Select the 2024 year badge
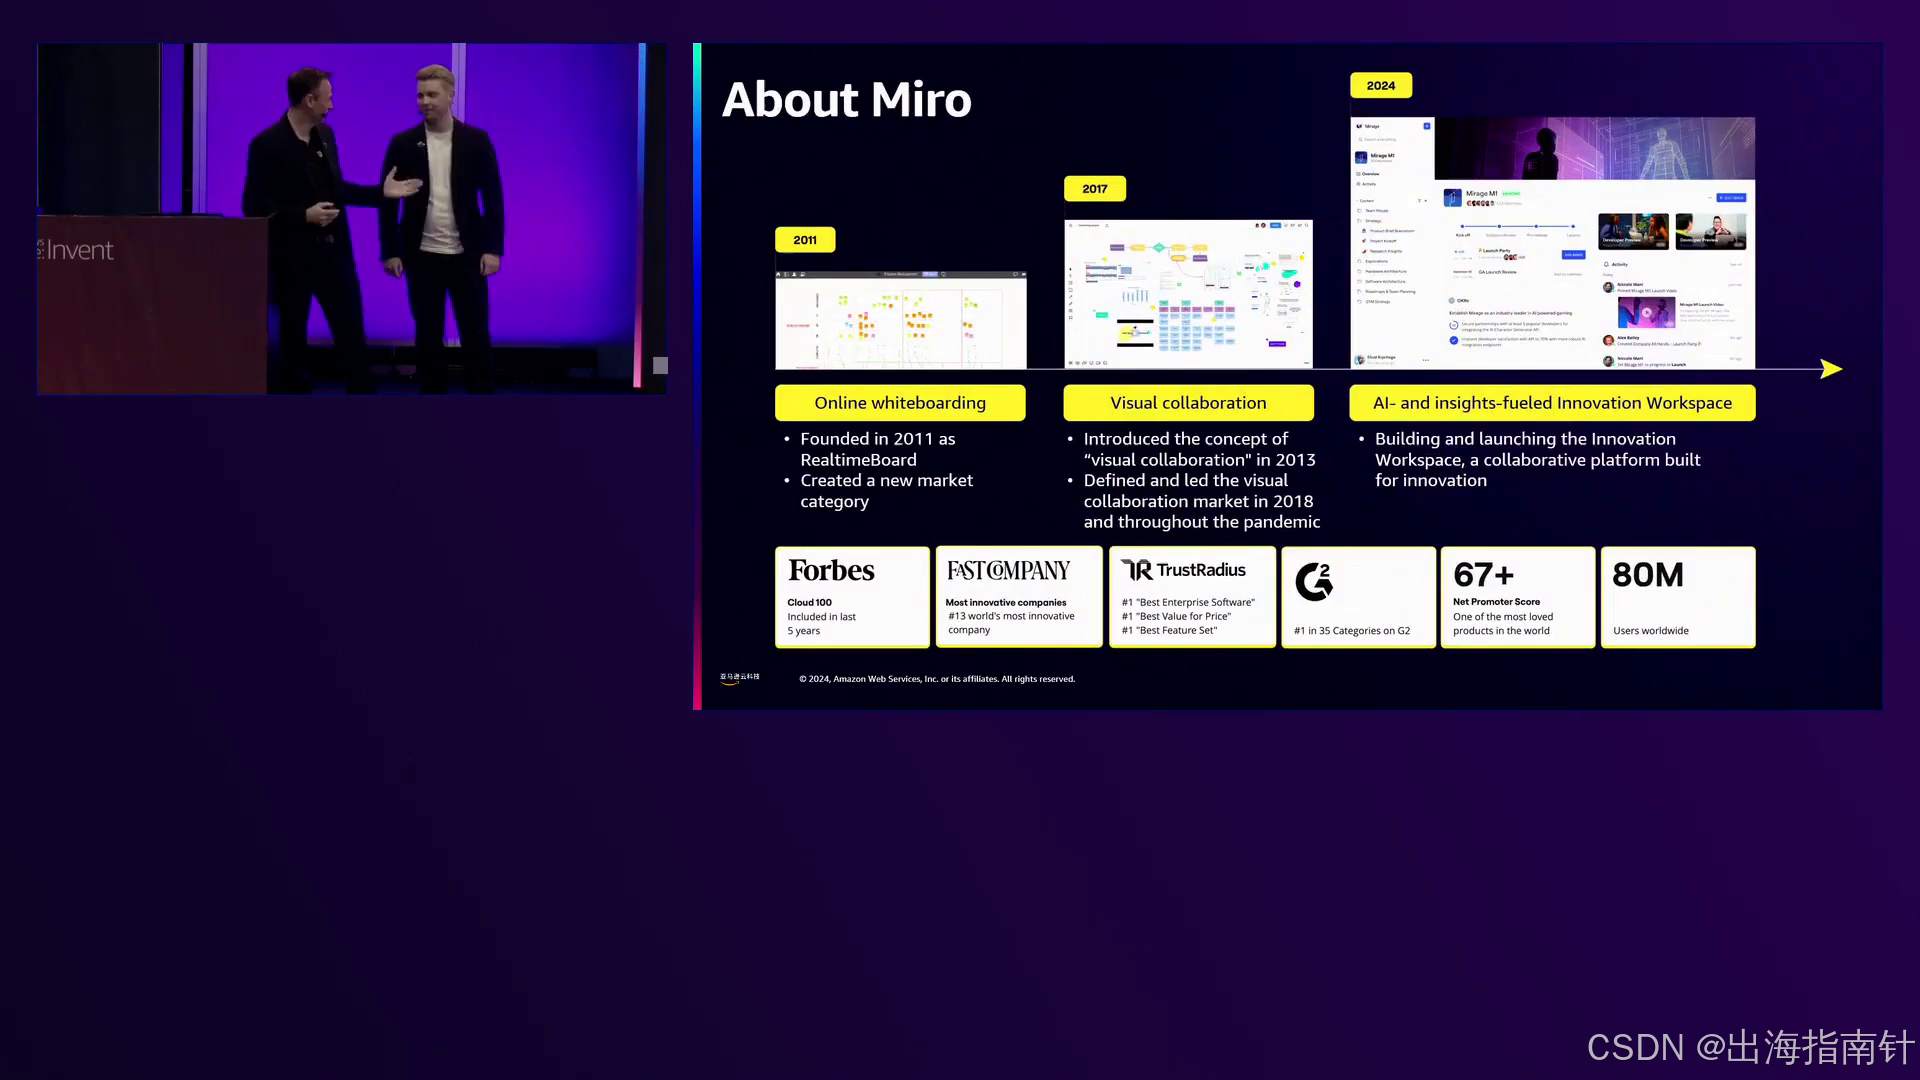This screenshot has width=1920, height=1080. coord(1380,86)
